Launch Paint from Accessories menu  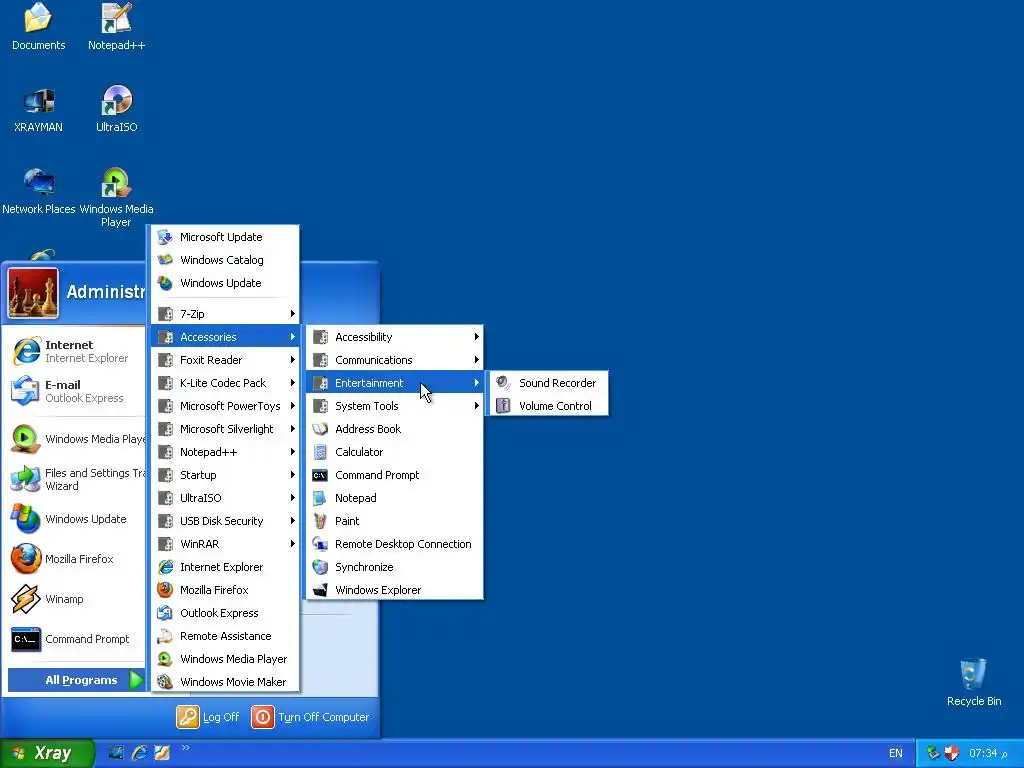pyautogui.click(x=394, y=520)
